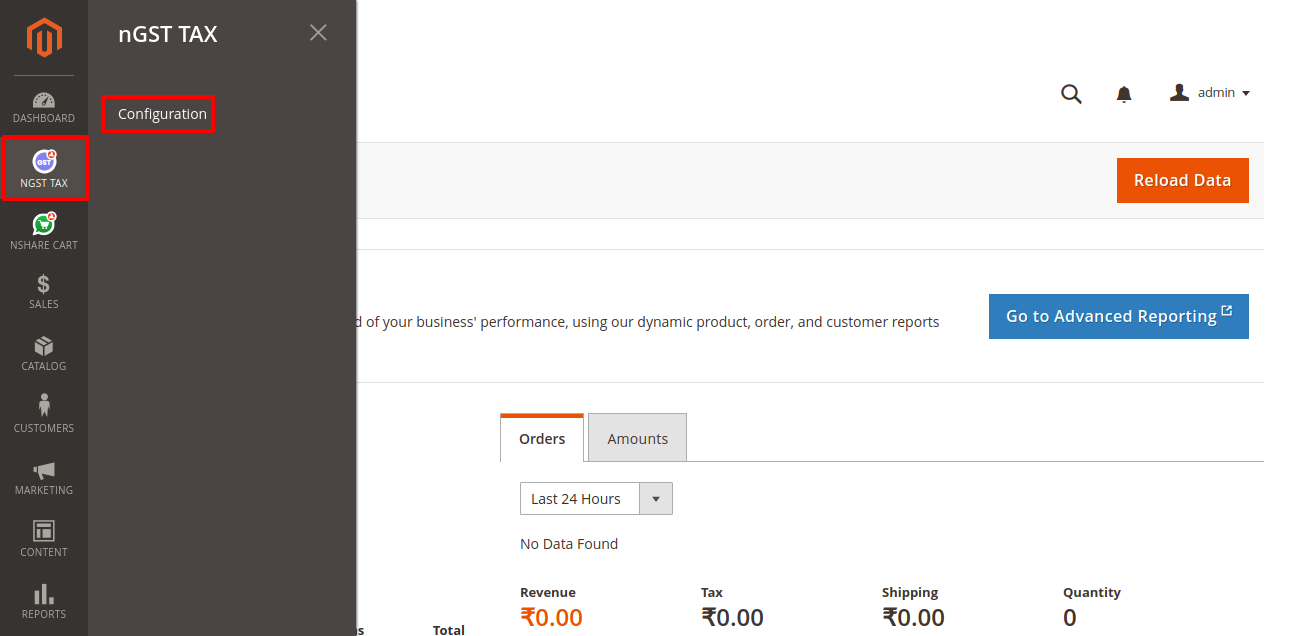The image size is (1294, 636).
Task: Open the notifications bell icon
Action: [x=1124, y=94]
